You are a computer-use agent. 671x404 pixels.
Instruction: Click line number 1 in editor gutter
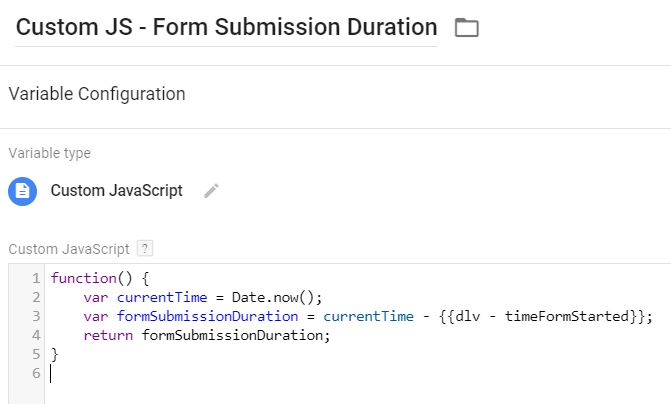pyautogui.click(x=36, y=278)
